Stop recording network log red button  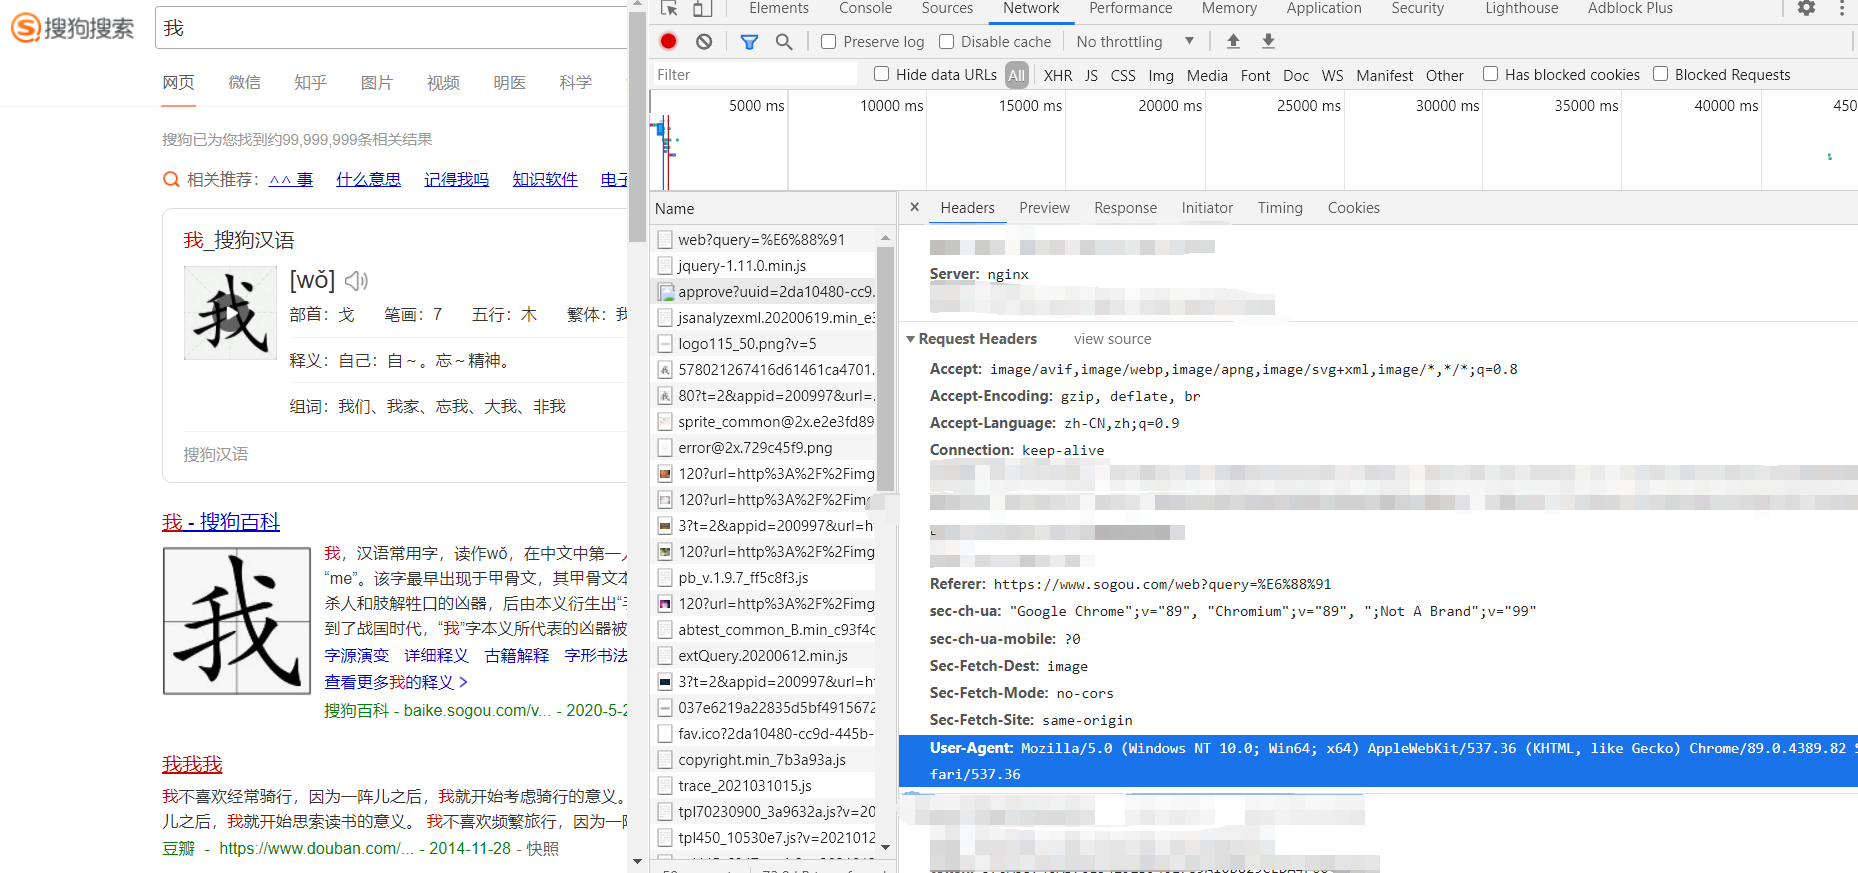tap(669, 41)
